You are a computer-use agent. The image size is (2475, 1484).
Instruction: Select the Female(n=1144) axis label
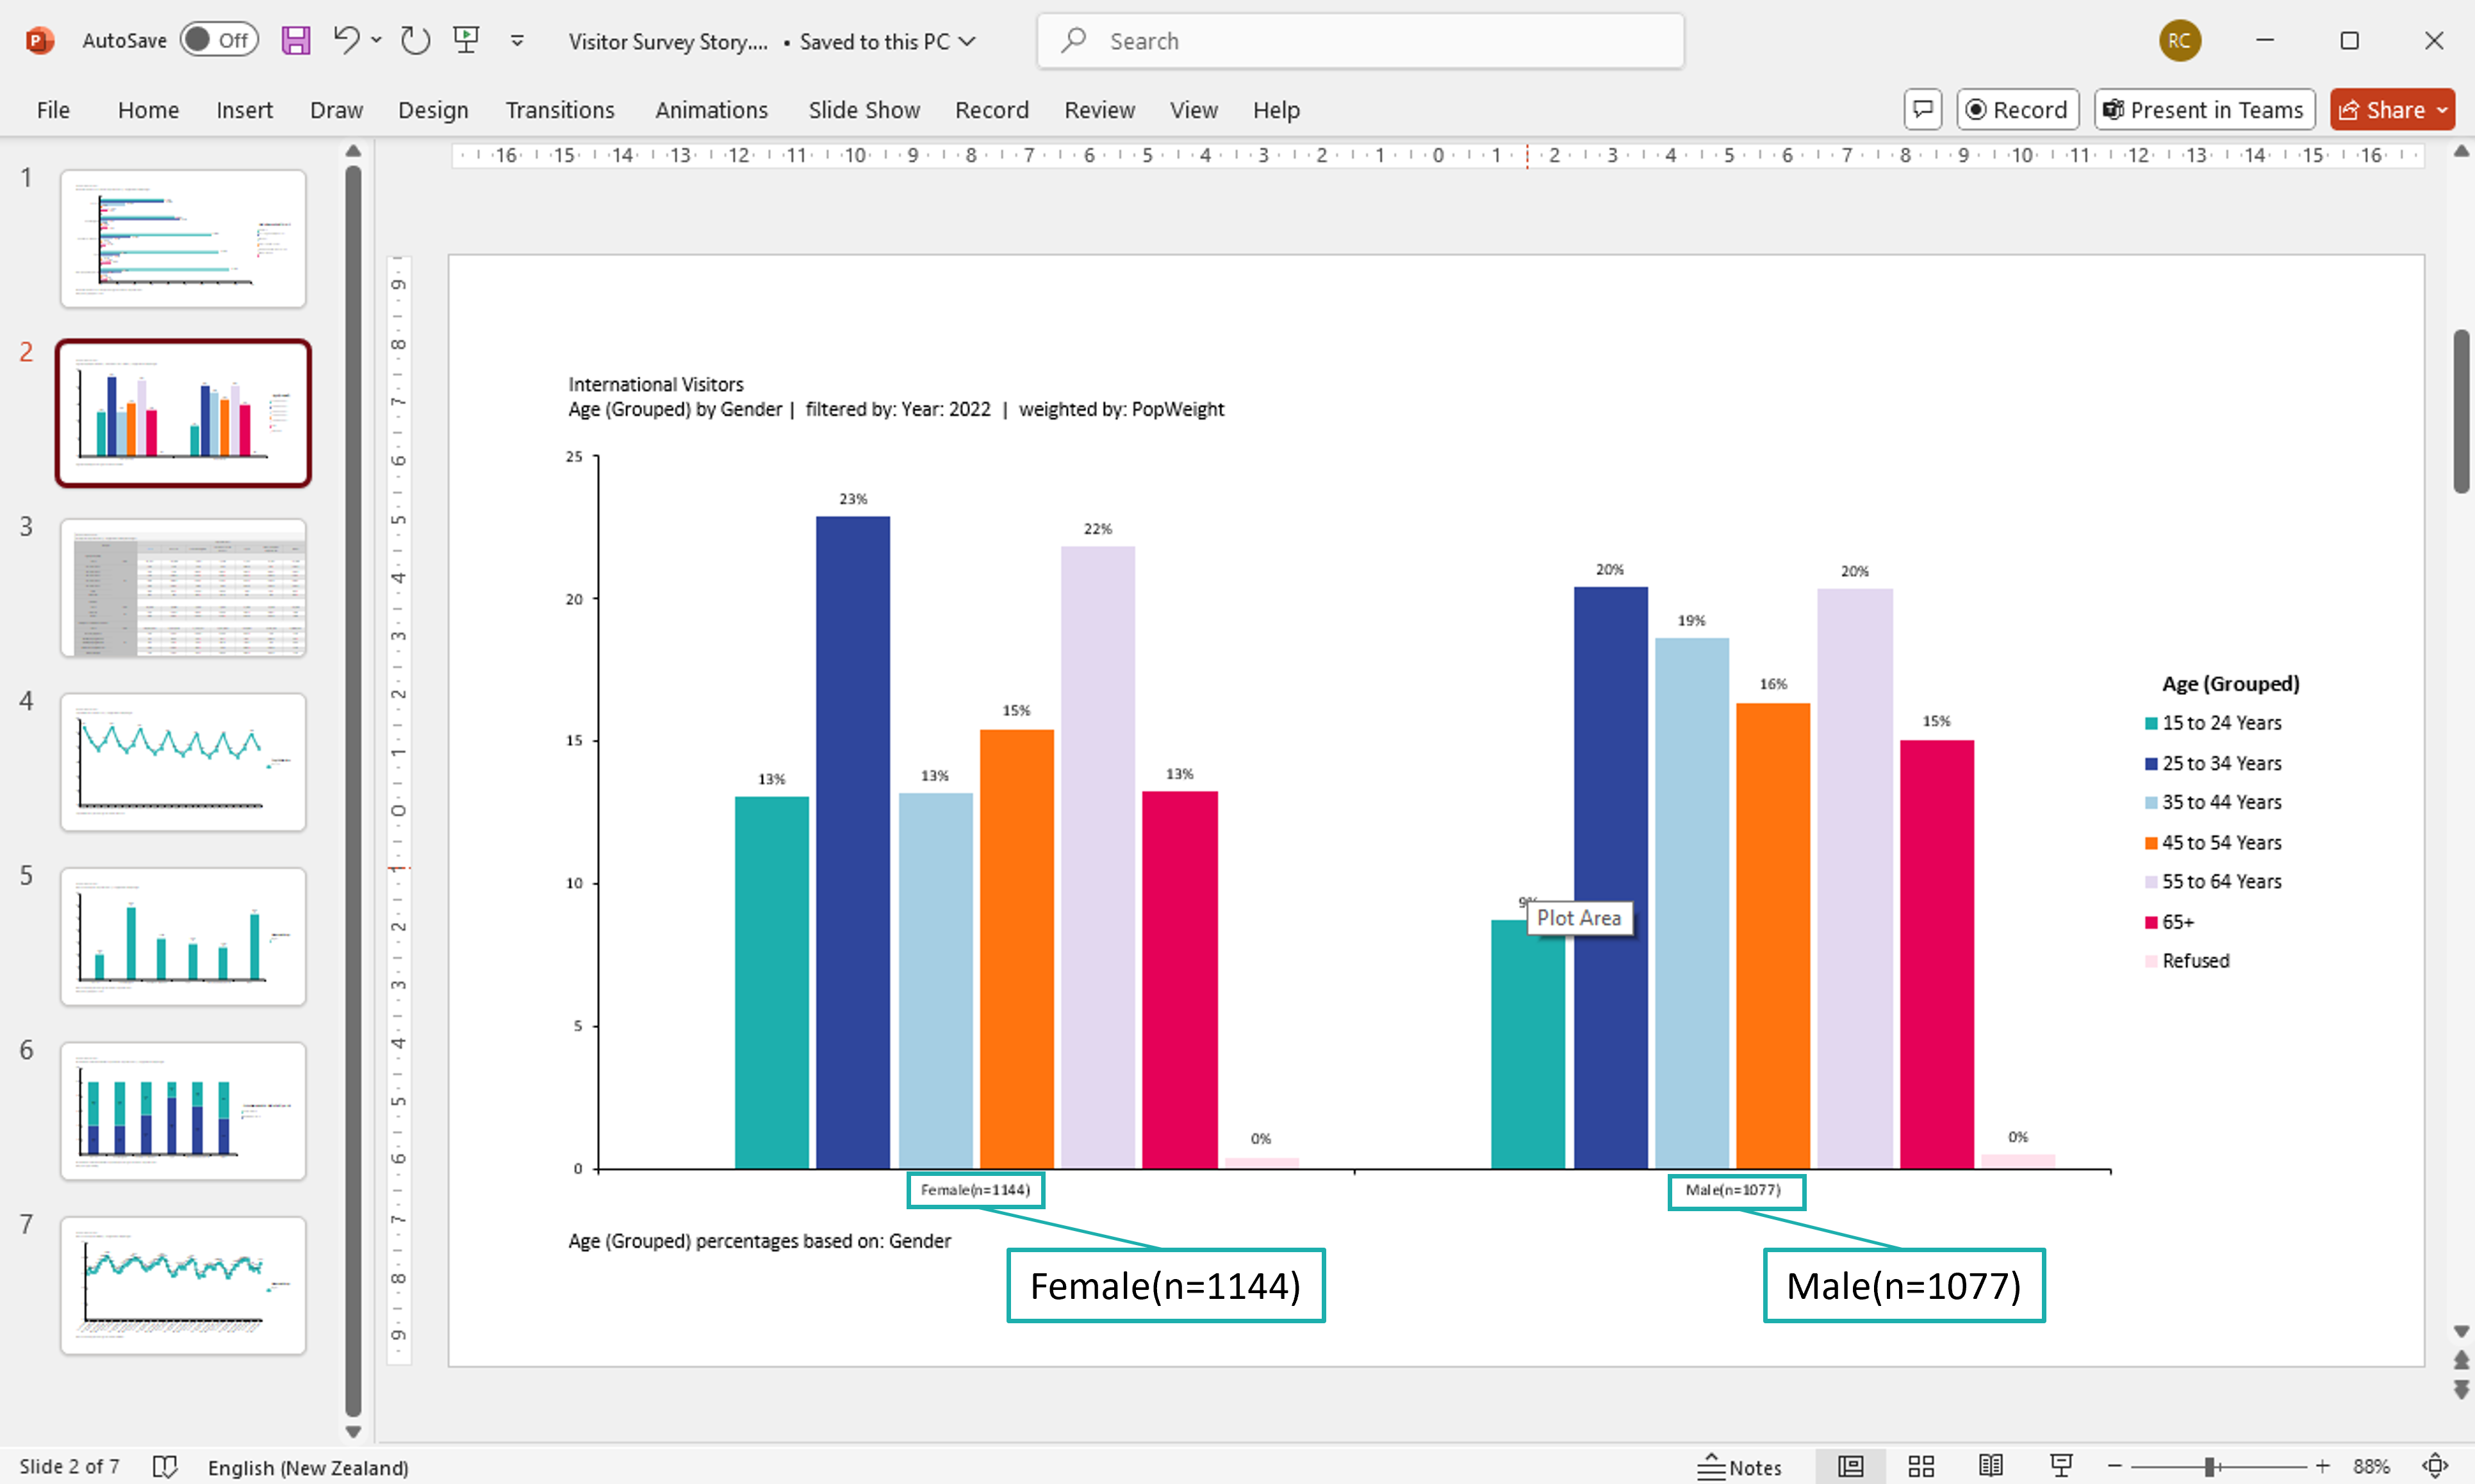click(975, 1190)
